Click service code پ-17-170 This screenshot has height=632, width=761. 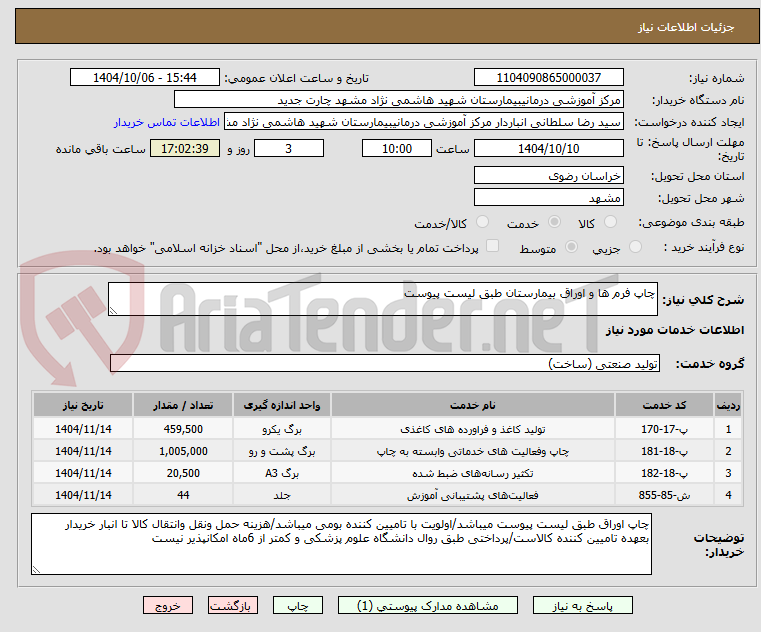664,429
